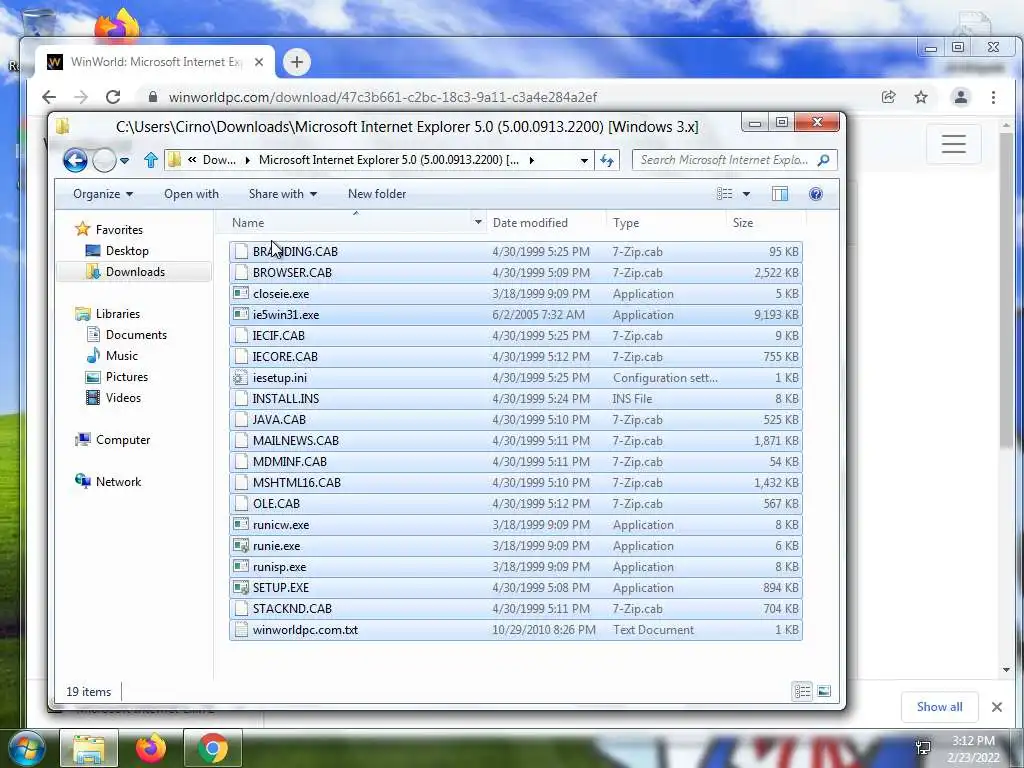Create a New folder

tap(377, 194)
